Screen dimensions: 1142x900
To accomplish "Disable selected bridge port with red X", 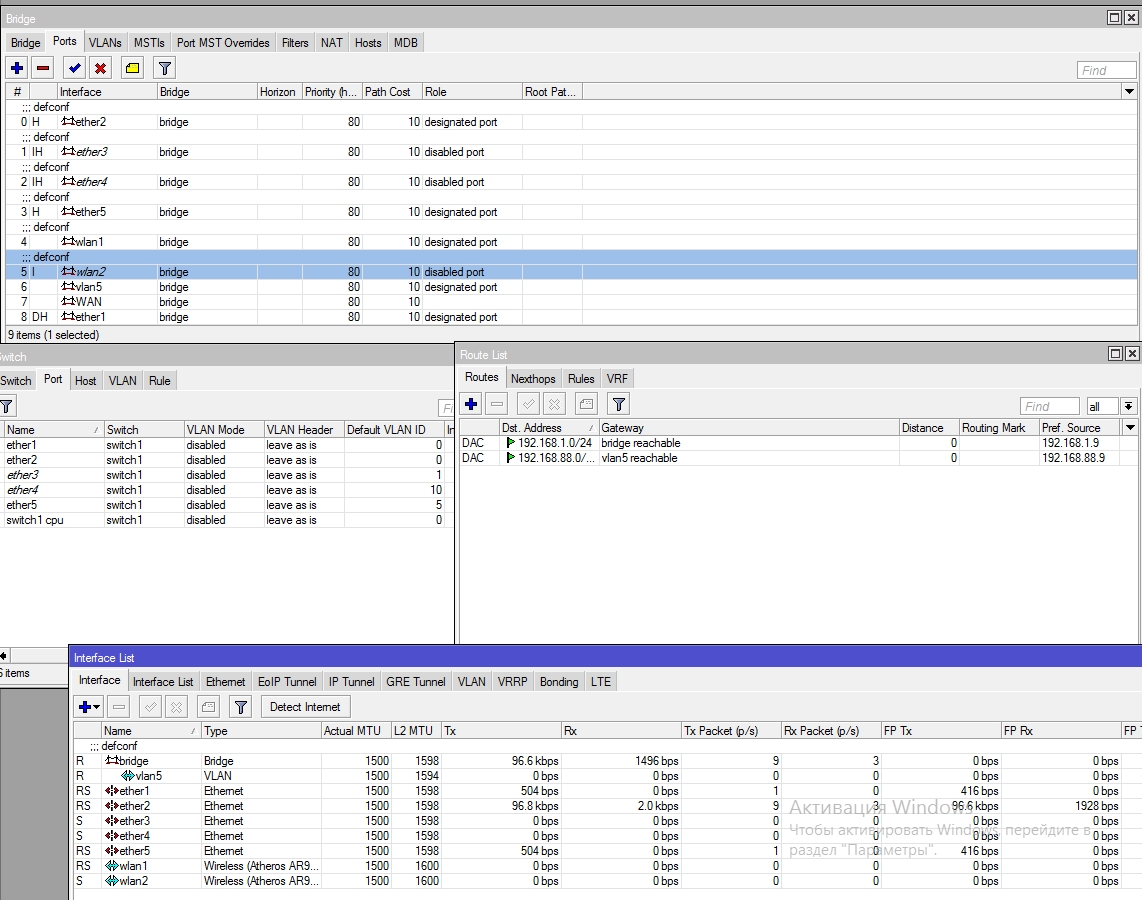I will 101,68.
